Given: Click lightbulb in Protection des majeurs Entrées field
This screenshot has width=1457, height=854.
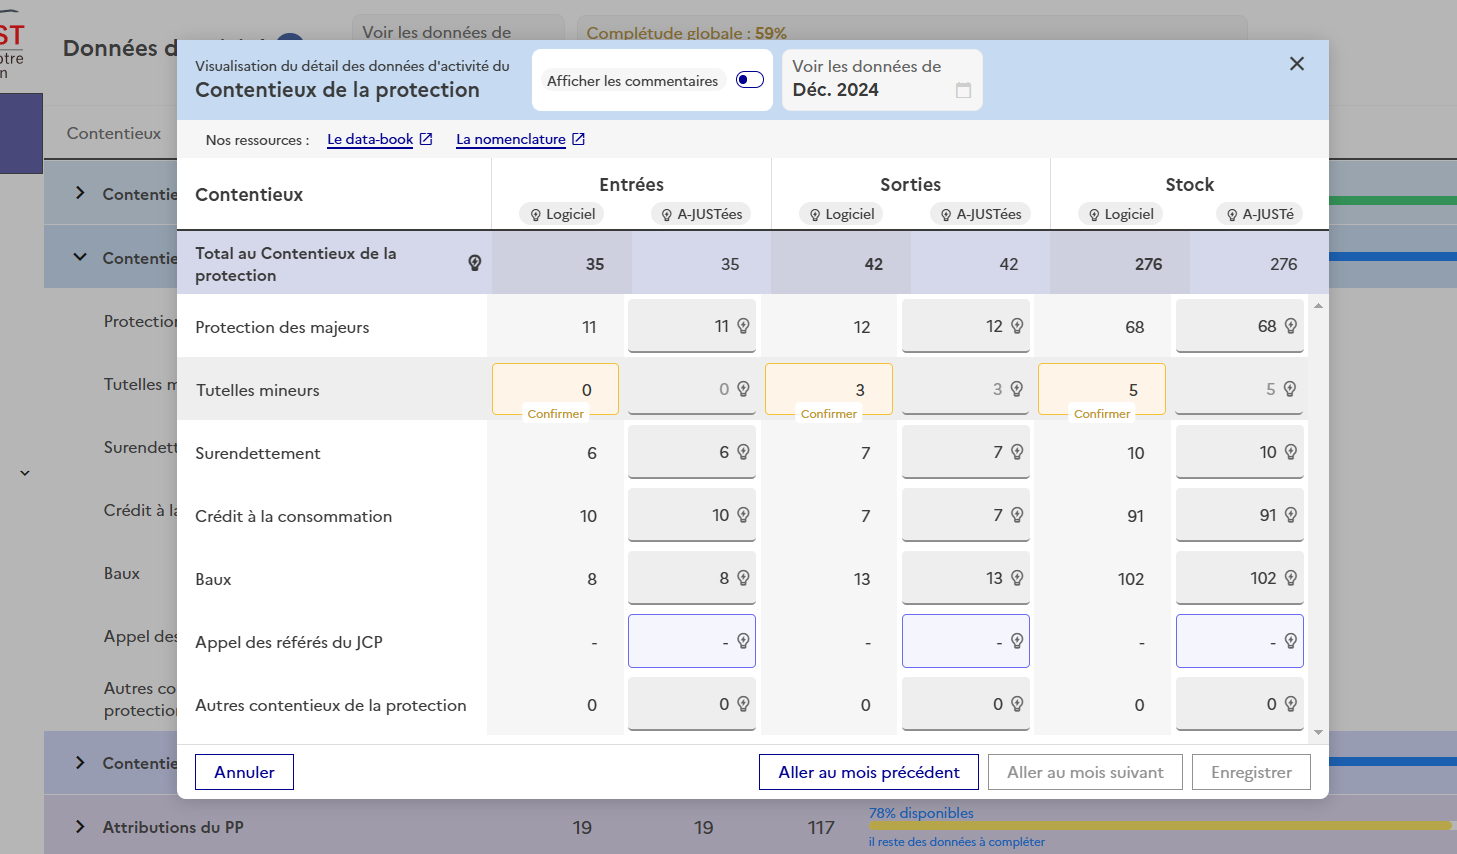Looking at the screenshot, I should pyautogui.click(x=743, y=326).
